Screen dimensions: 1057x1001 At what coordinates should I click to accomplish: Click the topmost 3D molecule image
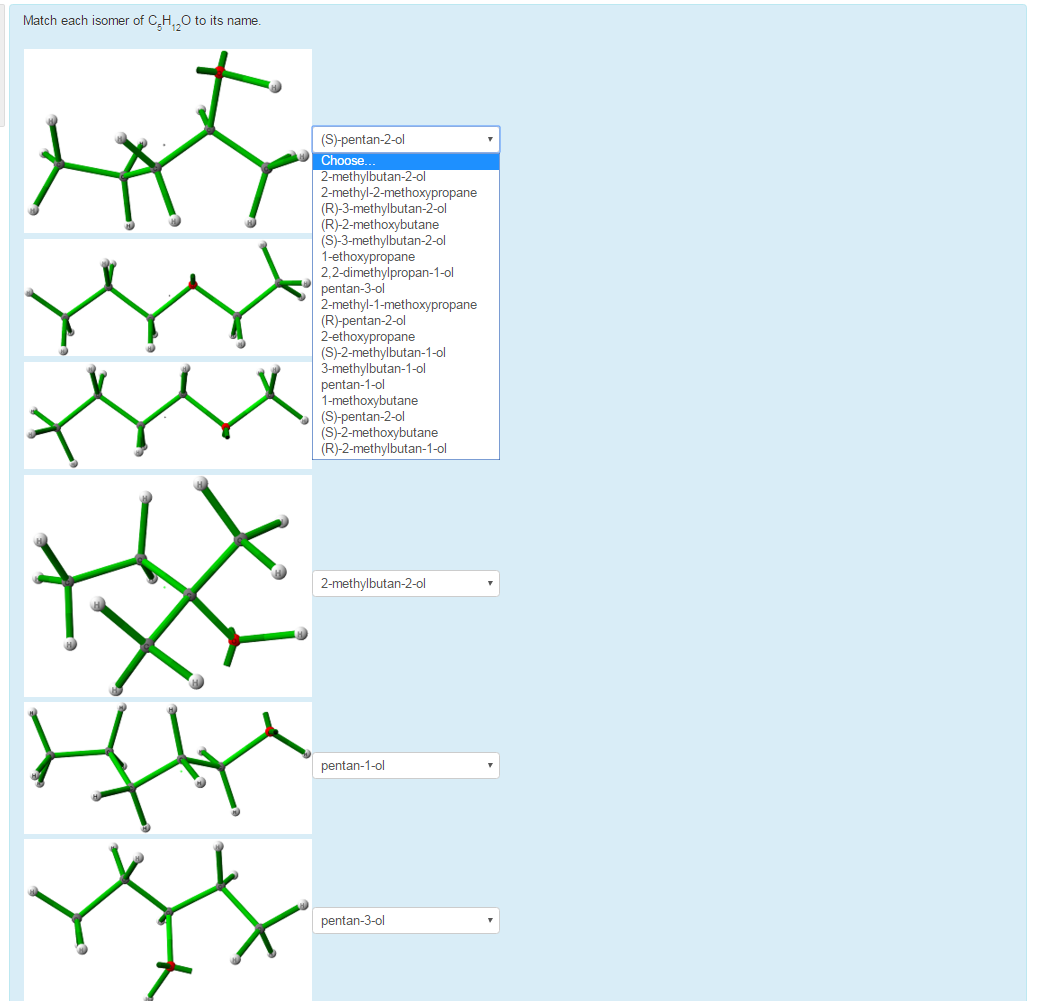(x=167, y=140)
